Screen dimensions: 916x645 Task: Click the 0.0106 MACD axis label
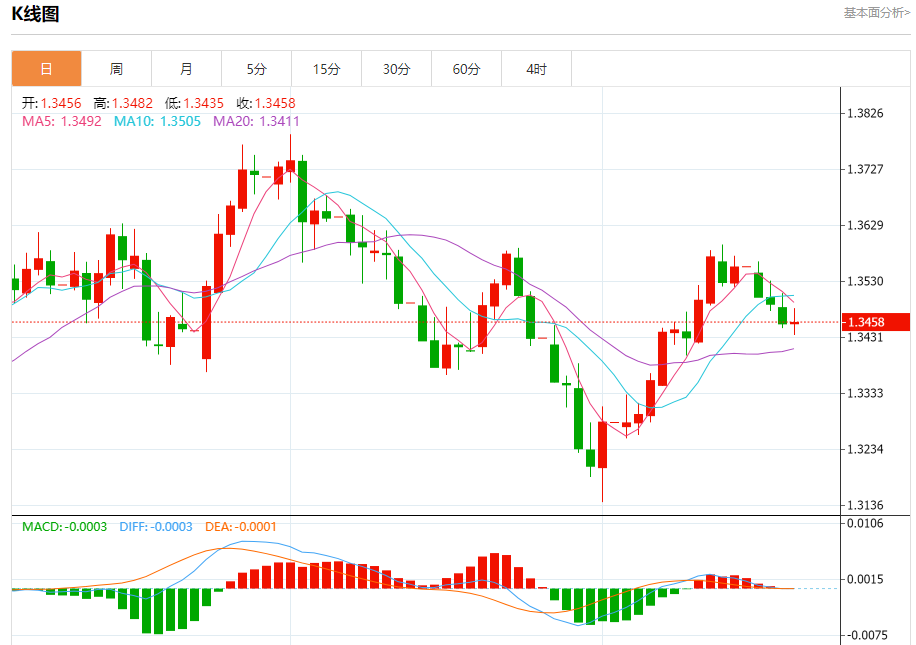pyautogui.click(x=865, y=523)
